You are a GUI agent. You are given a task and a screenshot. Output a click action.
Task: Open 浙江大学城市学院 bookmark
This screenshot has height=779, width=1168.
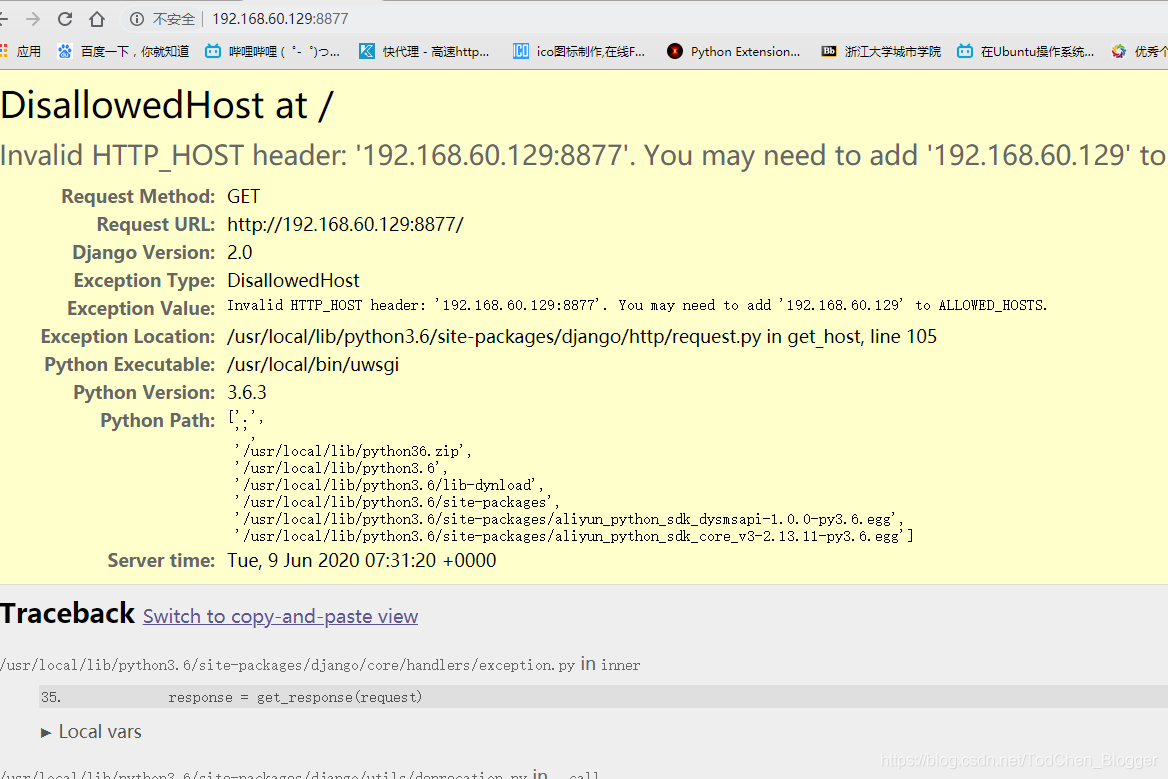click(880, 51)
